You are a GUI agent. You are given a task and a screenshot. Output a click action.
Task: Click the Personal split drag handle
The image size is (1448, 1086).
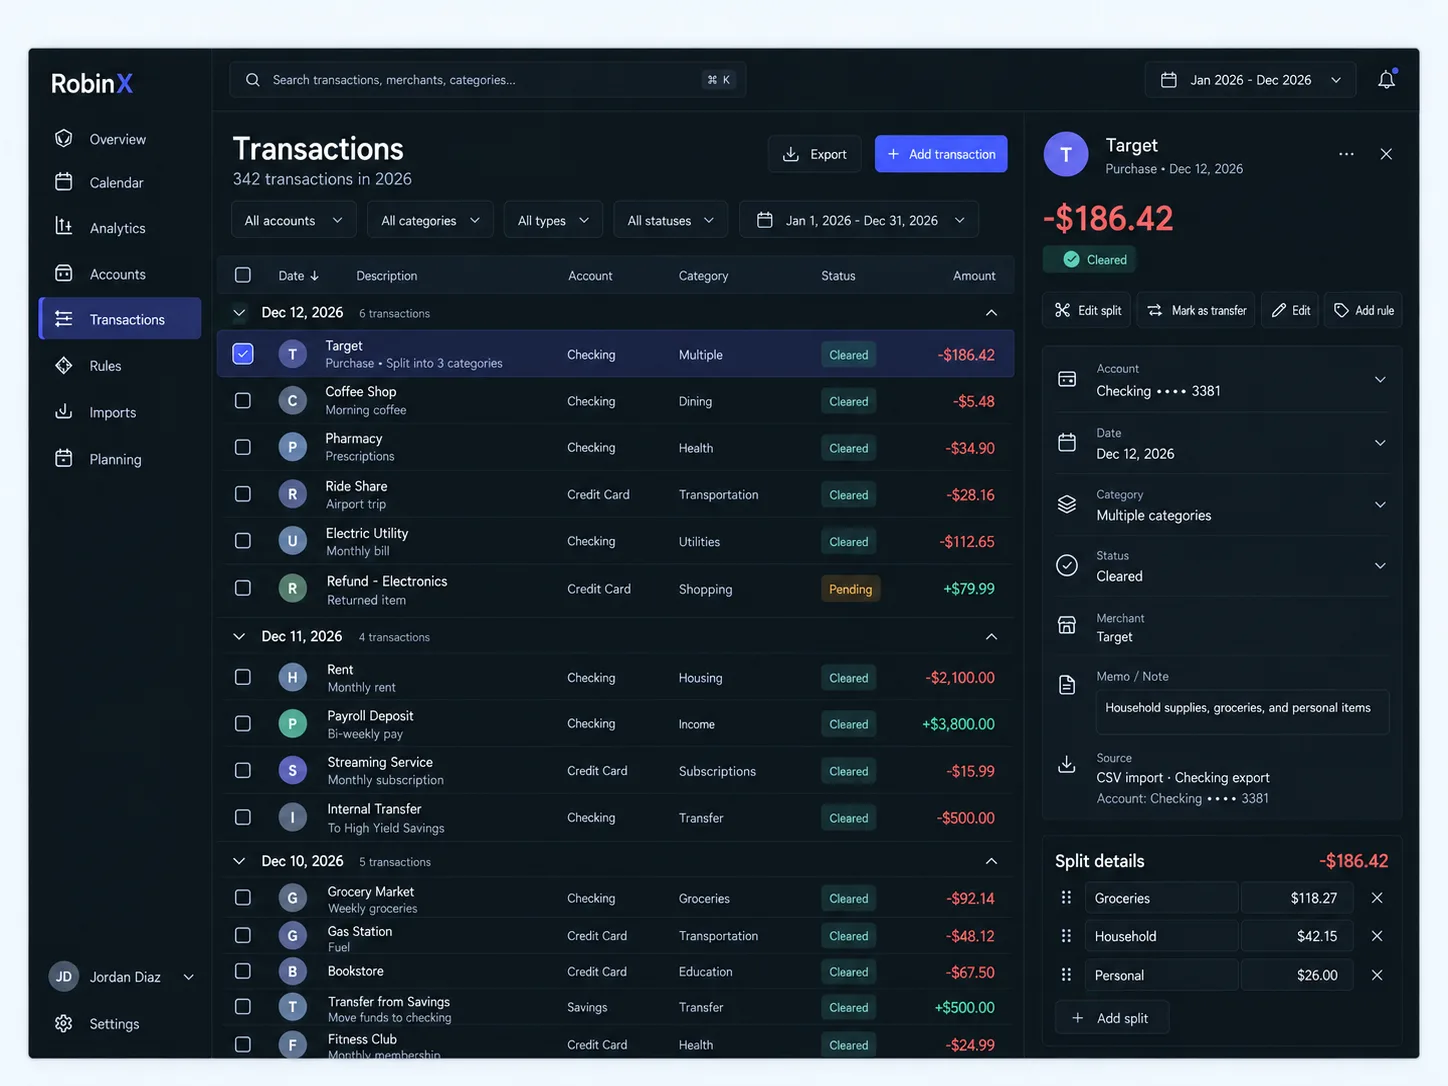click(1066, 975)
